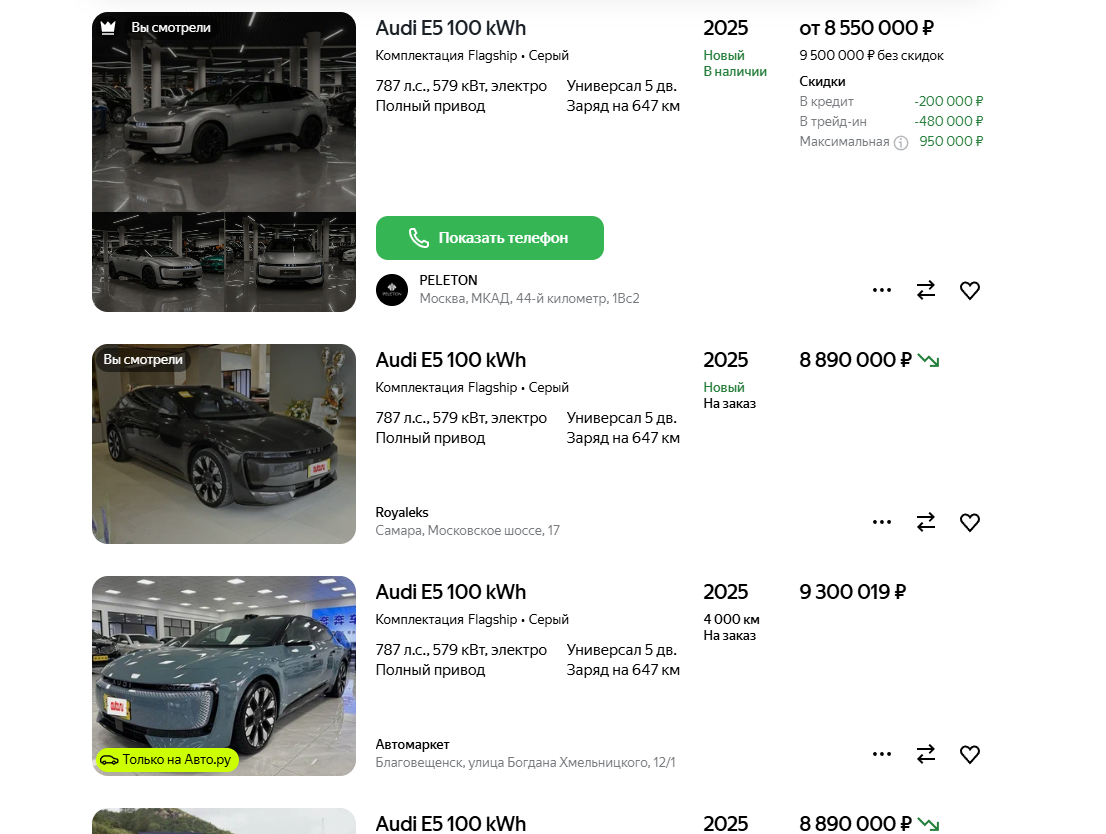Open more options for Автомаркет listing
The height and width of the screenshot is (834, 1106).
(882, 754)
